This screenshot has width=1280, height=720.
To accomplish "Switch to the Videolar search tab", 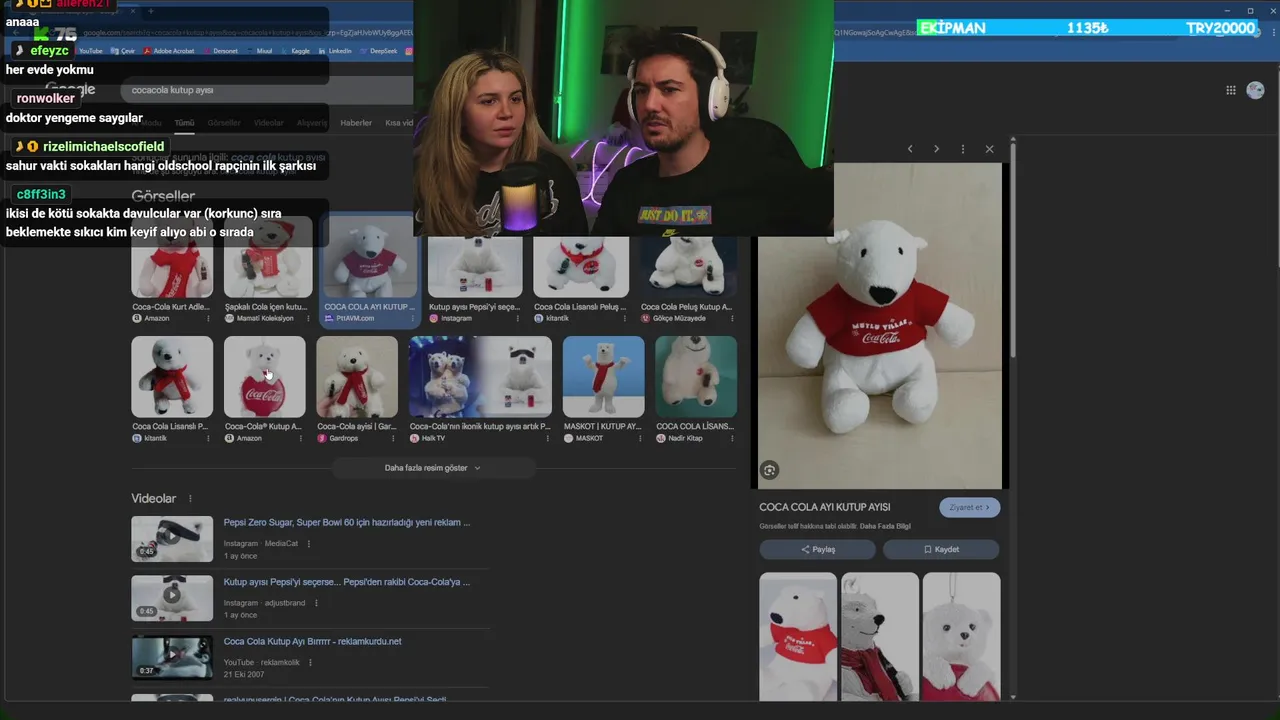I will 268,123.
